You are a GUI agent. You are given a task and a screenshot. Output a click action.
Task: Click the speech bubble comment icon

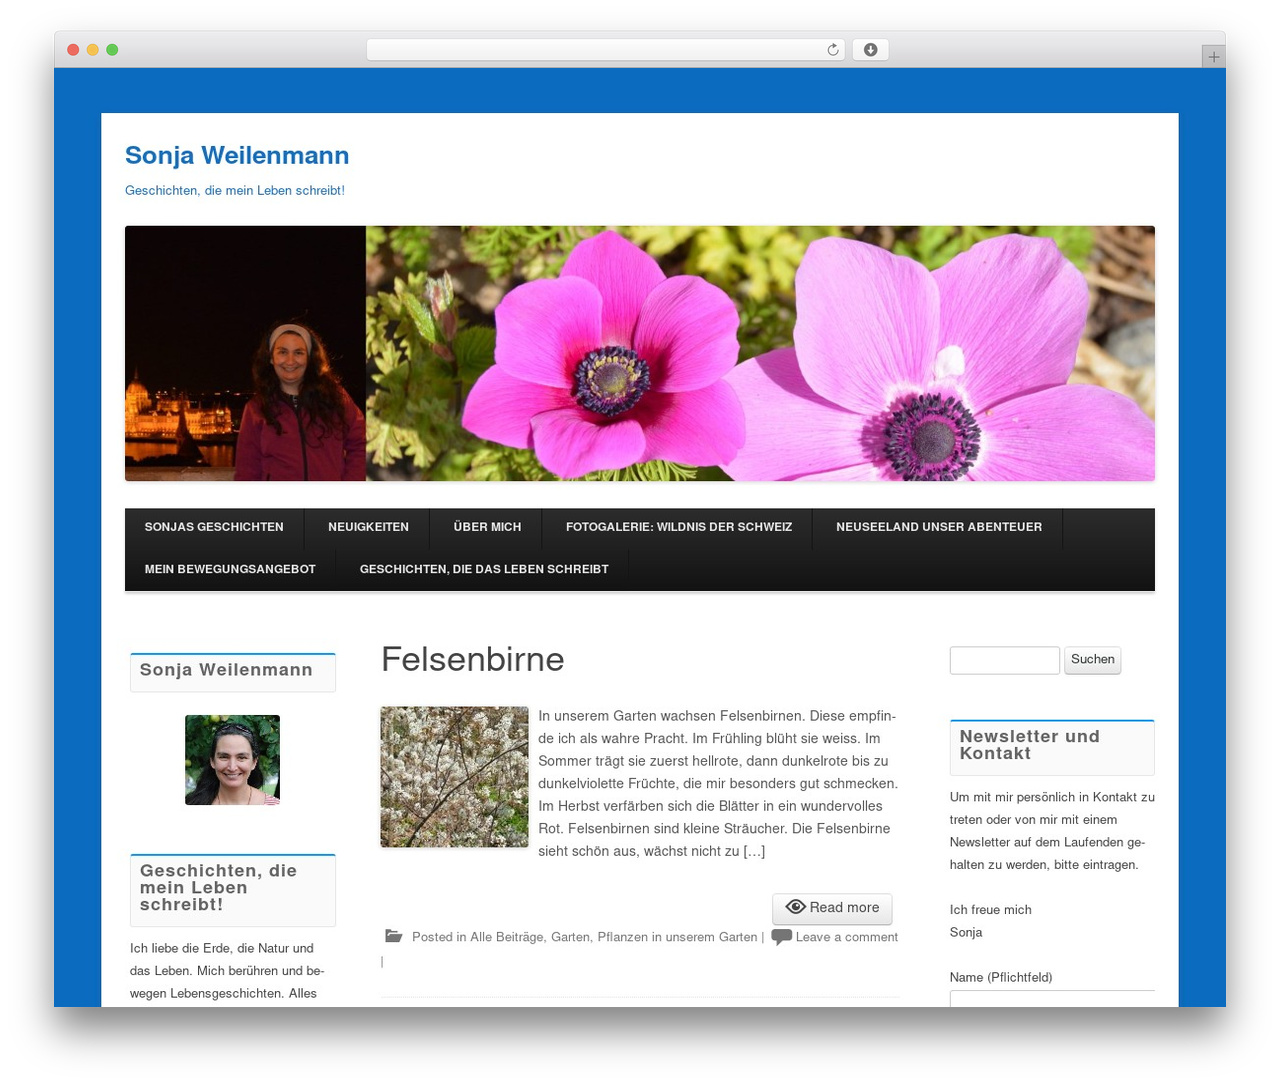pos(782,937)
